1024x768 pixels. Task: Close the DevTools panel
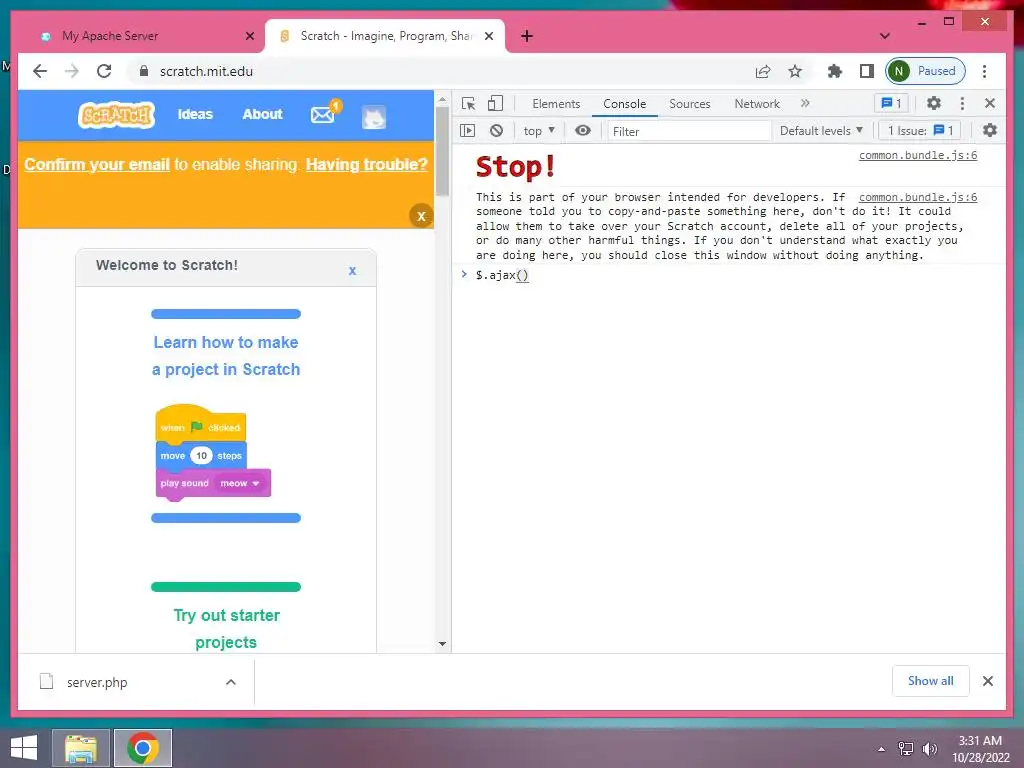pyautogui.click(x=990, y=103)
